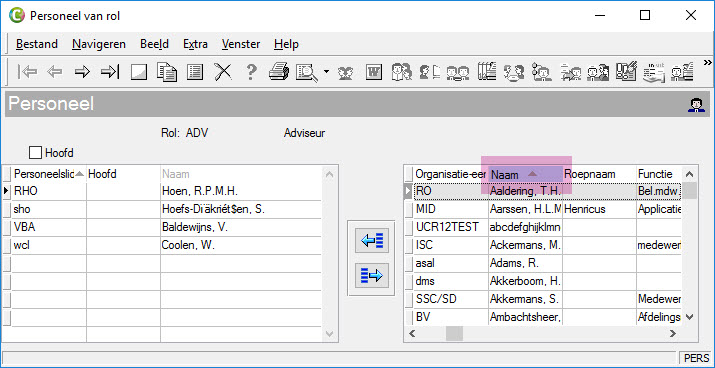Select the sho personnel cell
Screen dimensions: 715x368
(49, 209)
